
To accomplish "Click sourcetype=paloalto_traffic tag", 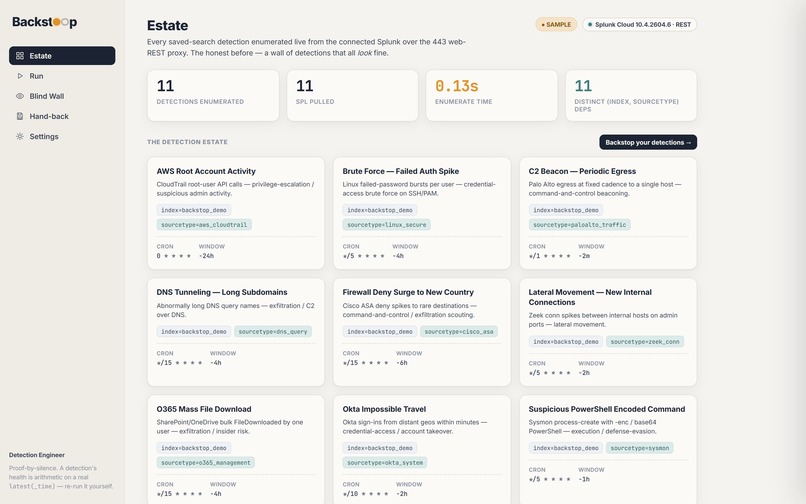I will [580, 225].
